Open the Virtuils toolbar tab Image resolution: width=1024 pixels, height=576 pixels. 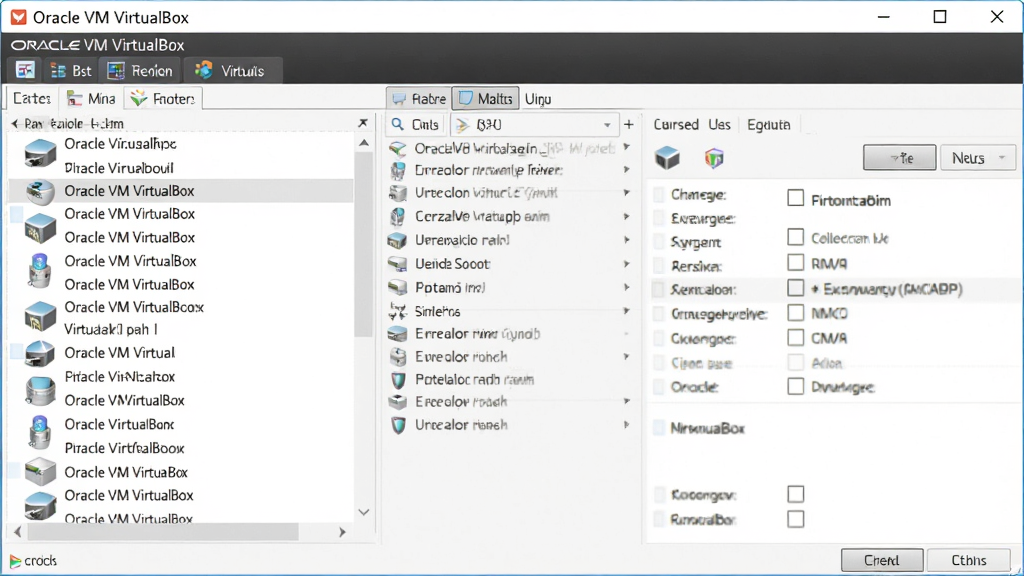pyautogui.click(x=232, y=71)
